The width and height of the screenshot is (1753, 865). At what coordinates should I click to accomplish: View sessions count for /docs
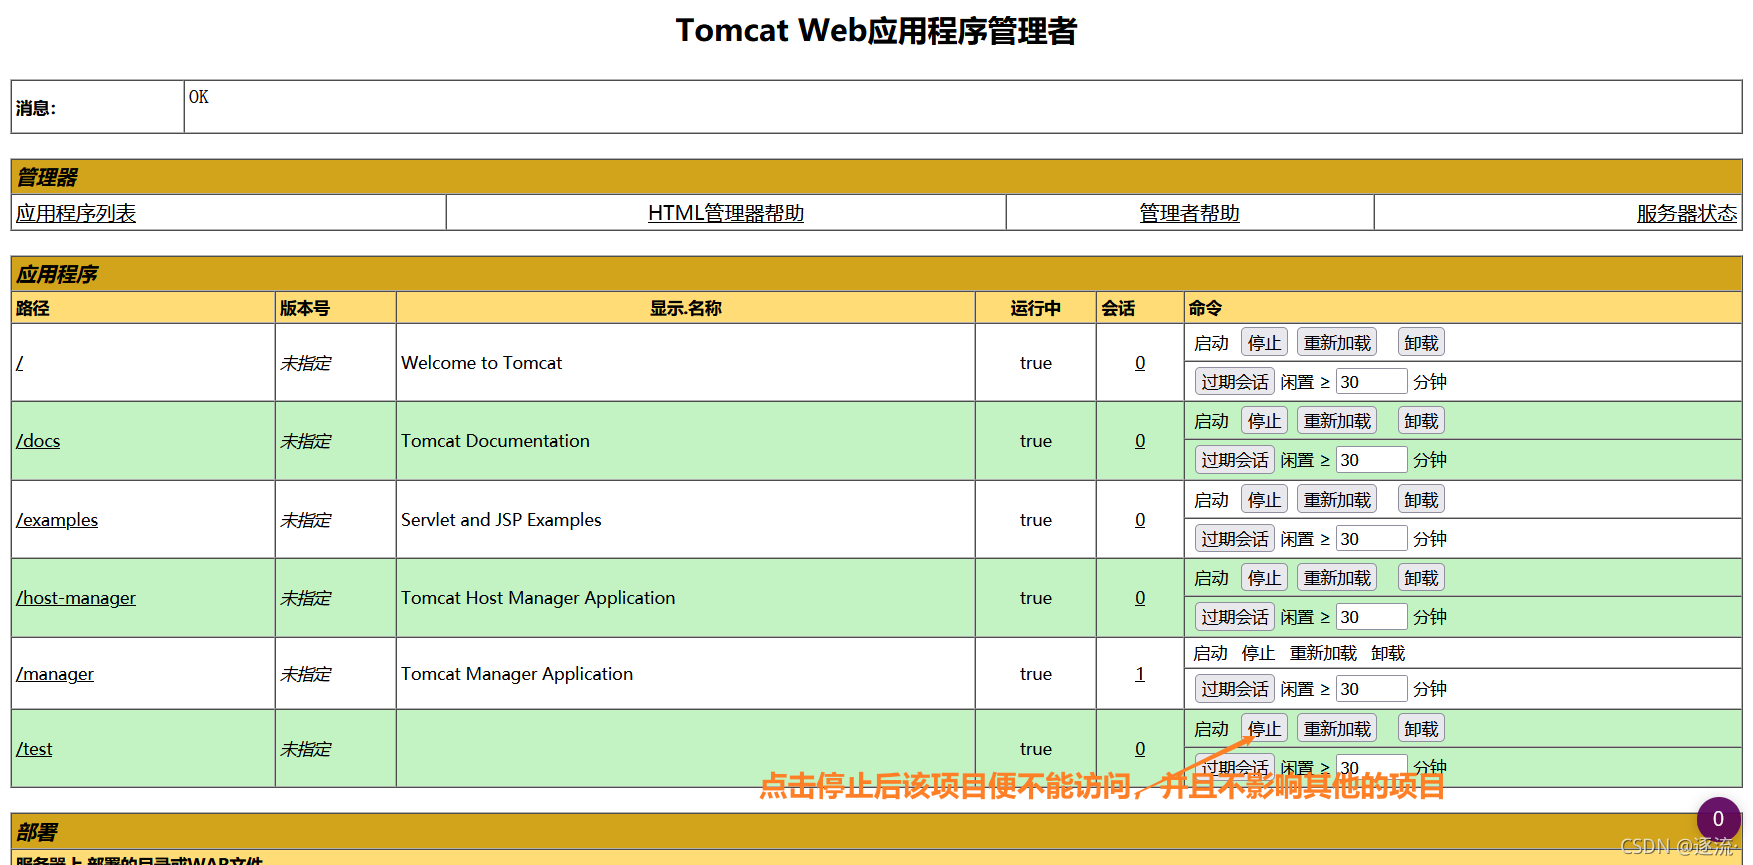pos(1140,441)
